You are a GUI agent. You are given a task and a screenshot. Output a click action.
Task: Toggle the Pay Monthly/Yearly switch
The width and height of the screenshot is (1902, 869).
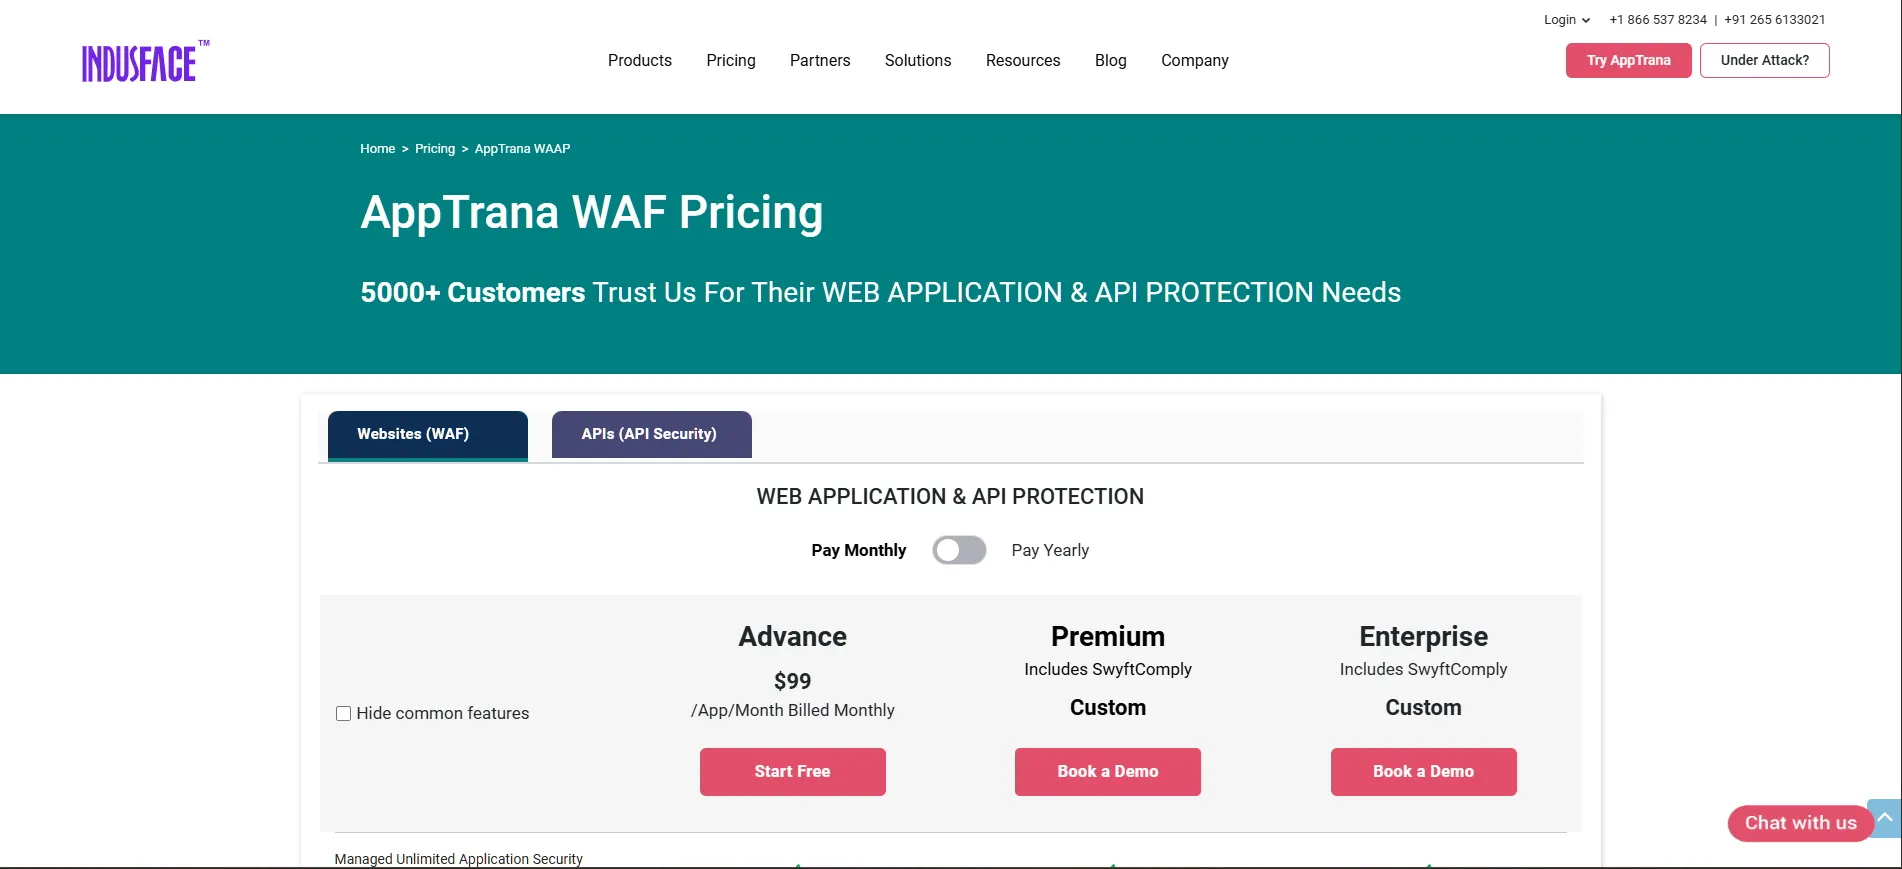pyautogui.click(x=959, y=550)
